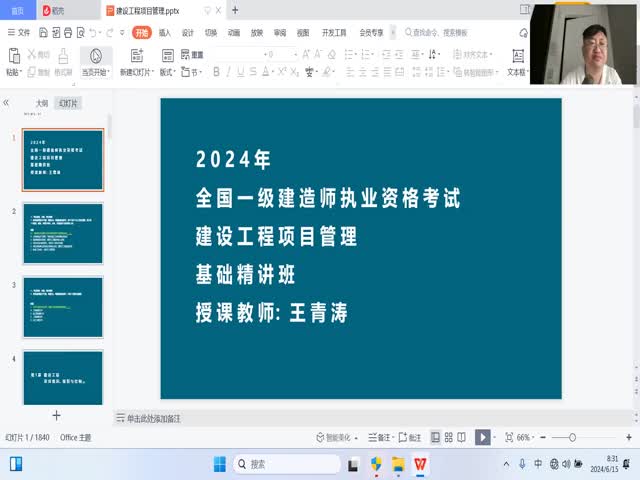
Task: Switch to the Insert (插入) tab
Action: tap(164, 33)
